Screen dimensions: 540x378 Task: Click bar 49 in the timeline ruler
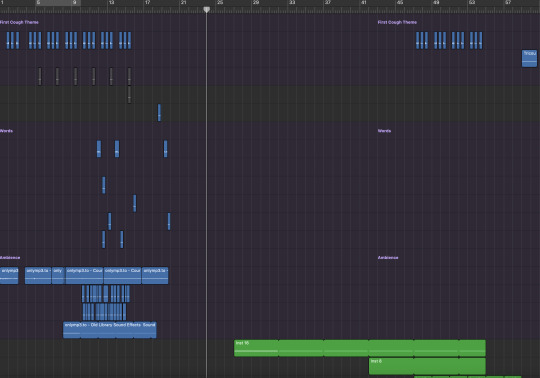[436, 2]
